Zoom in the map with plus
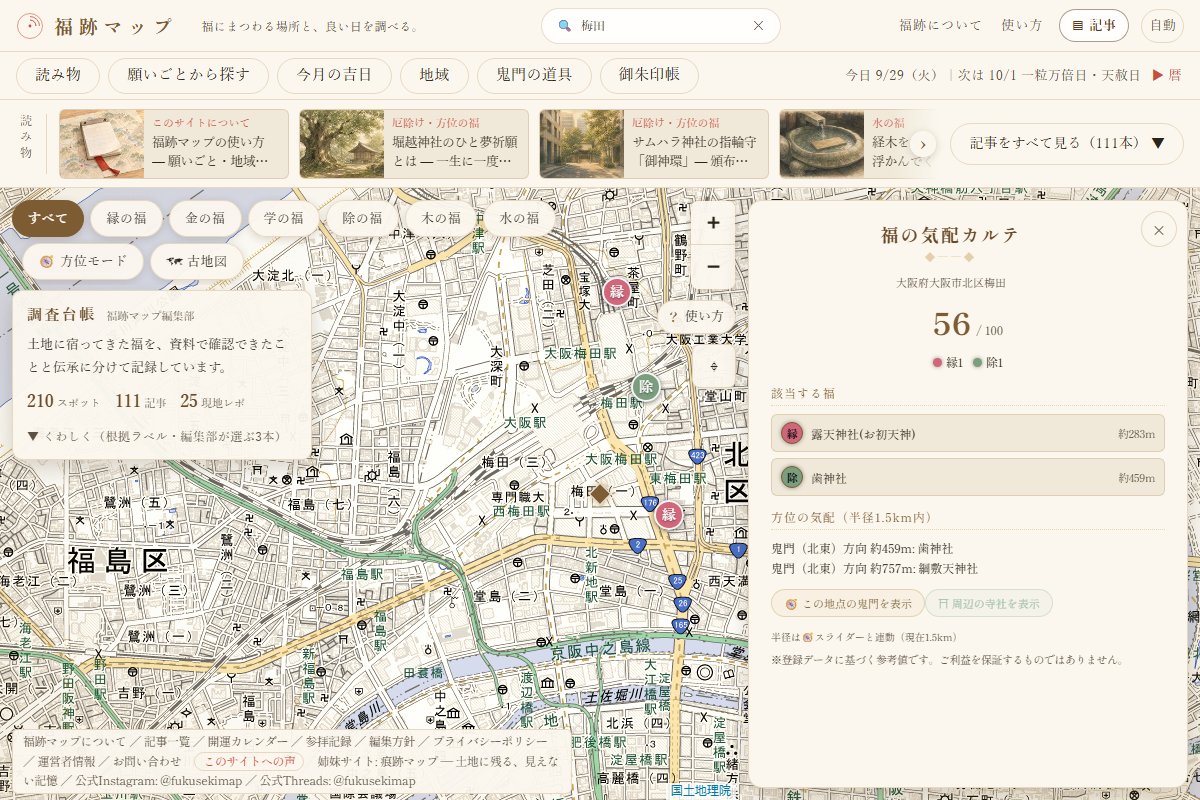The height and width of the screenshot is (800, 1200). click(x=713, y=223)
